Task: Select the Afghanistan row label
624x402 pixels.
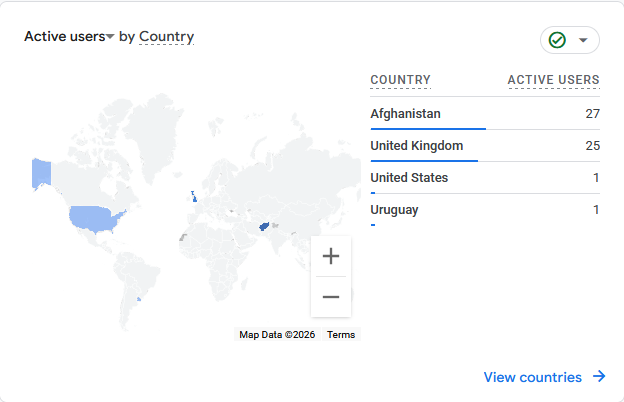Action: click(x=405, y=114)
